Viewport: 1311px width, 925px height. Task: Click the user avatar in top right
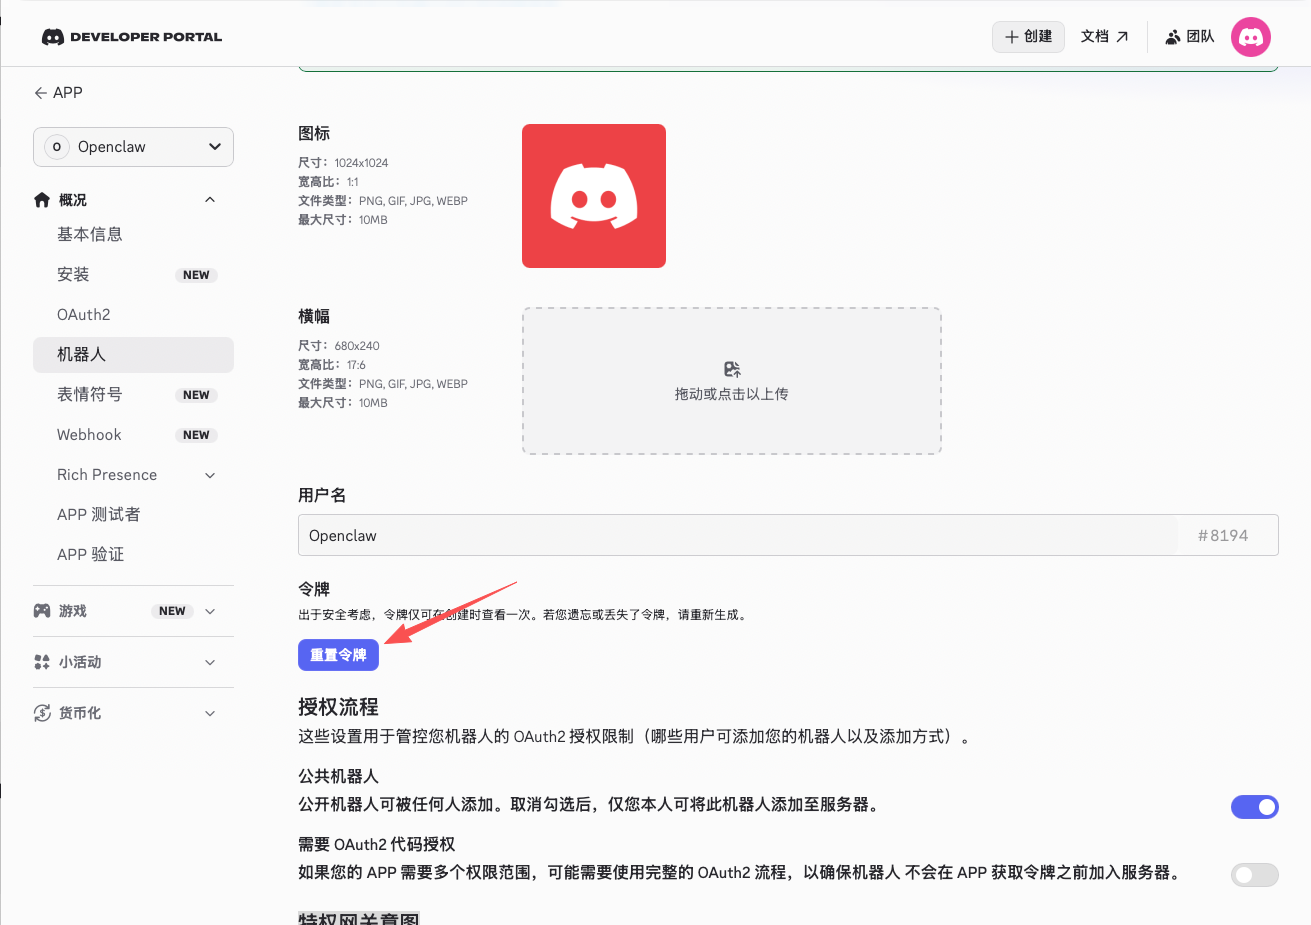click(x=1250, y=37)
